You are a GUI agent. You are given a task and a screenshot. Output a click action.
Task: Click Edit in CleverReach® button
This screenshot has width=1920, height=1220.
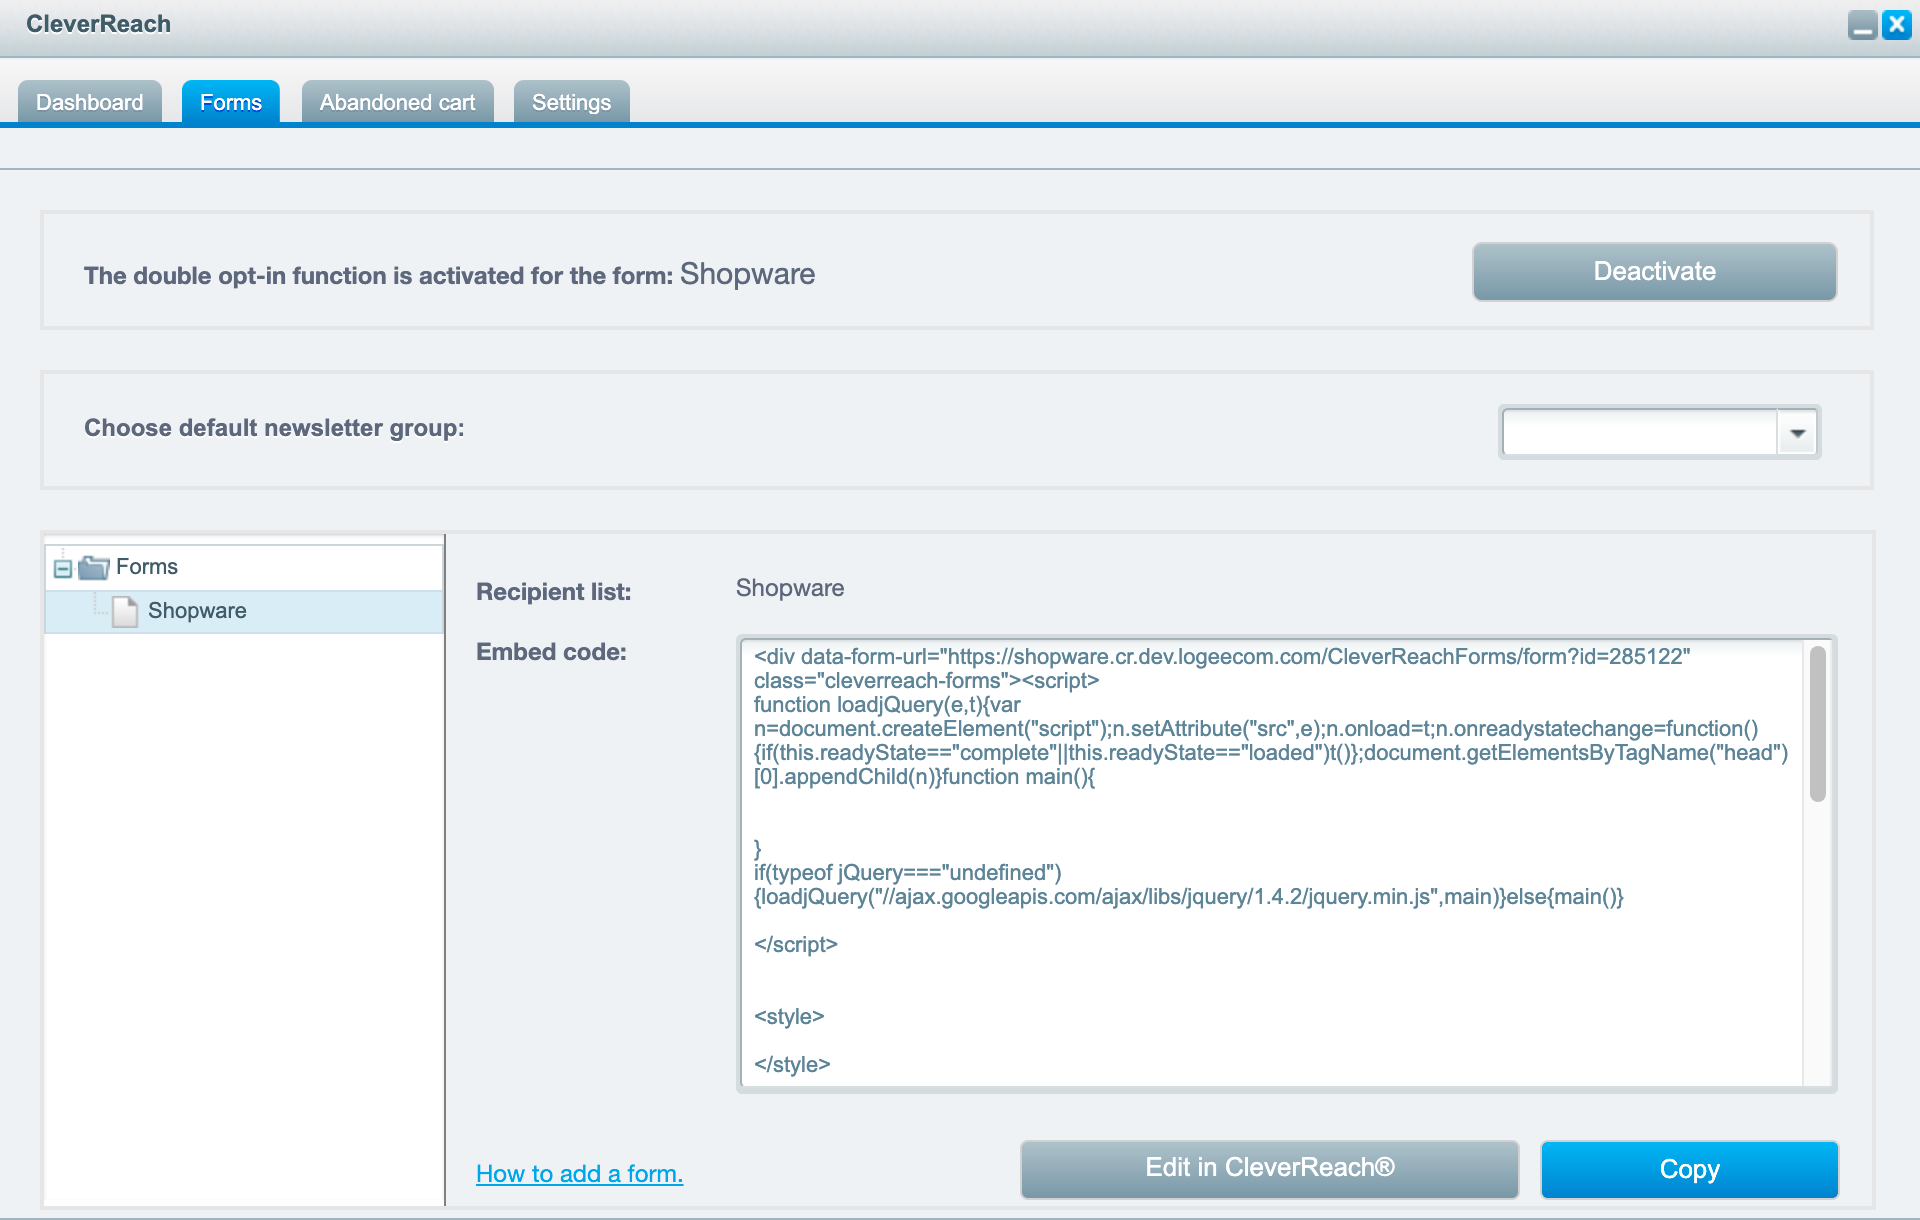(1269, 1169)
